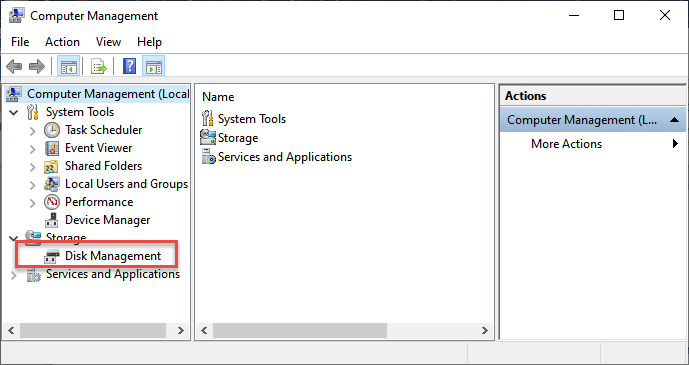Click the Export List toolbar icon
The width and height of the screenshot is (689, 365).
[99, 67]
